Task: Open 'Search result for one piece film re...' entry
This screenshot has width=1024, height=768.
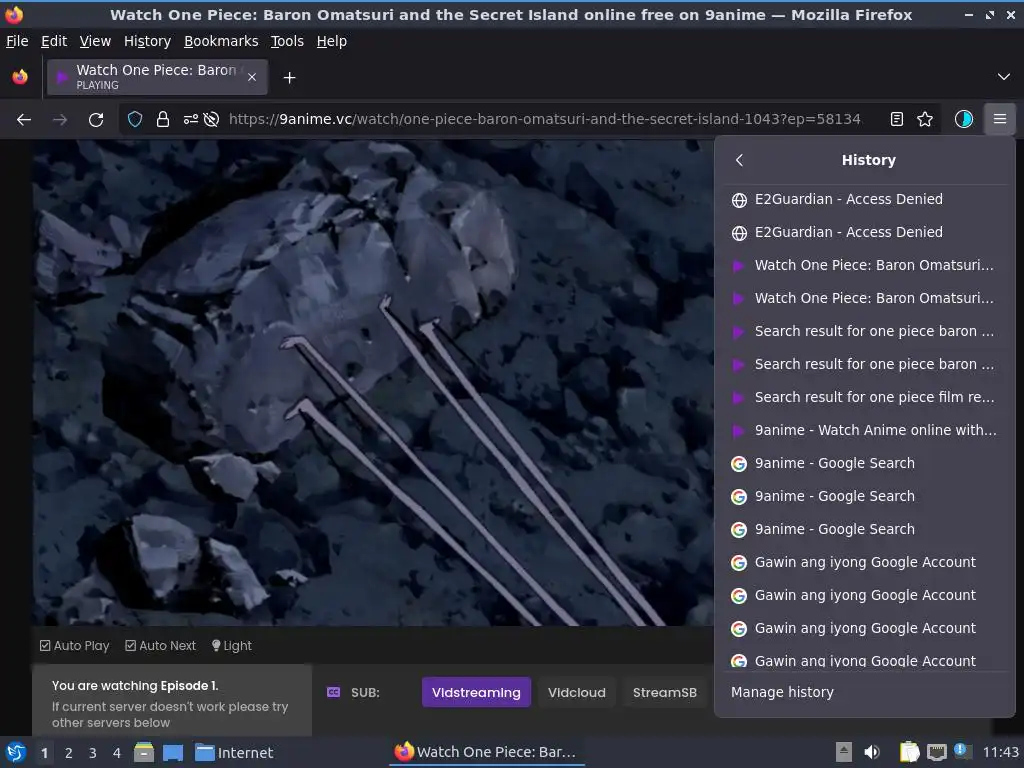Action: coord(865,397)
